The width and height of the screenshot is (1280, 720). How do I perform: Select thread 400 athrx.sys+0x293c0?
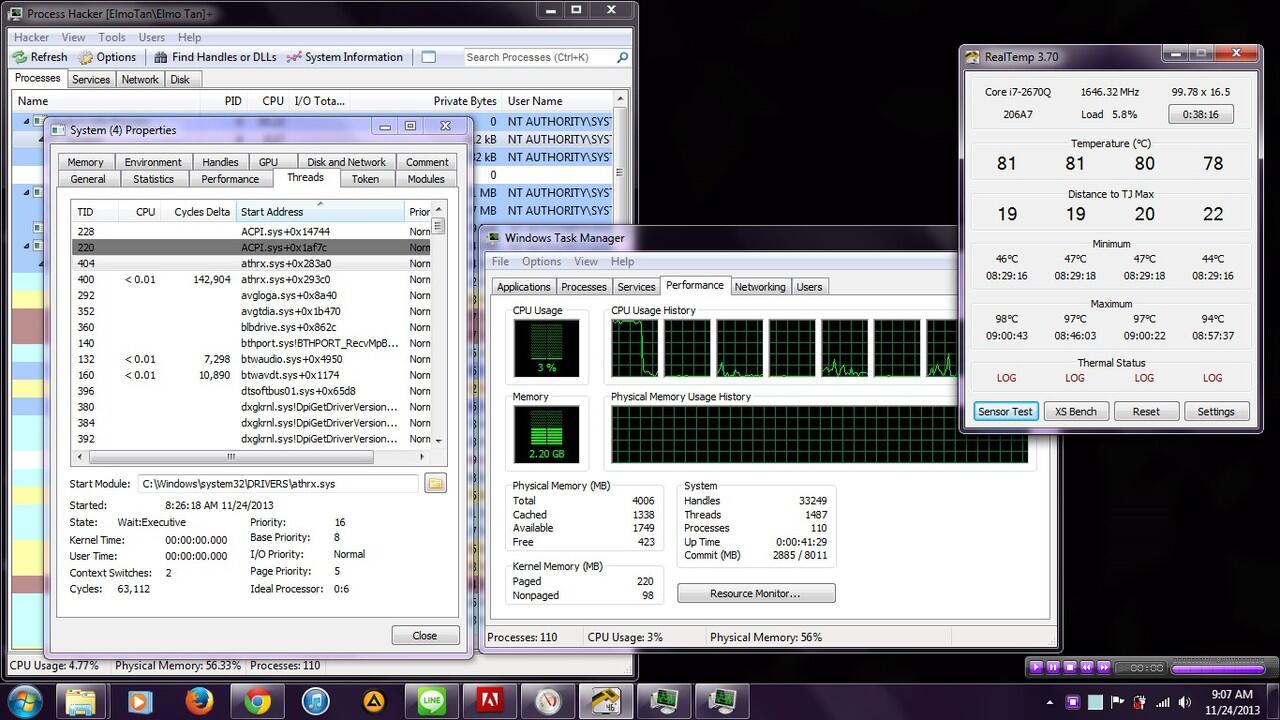coord(252,279)
